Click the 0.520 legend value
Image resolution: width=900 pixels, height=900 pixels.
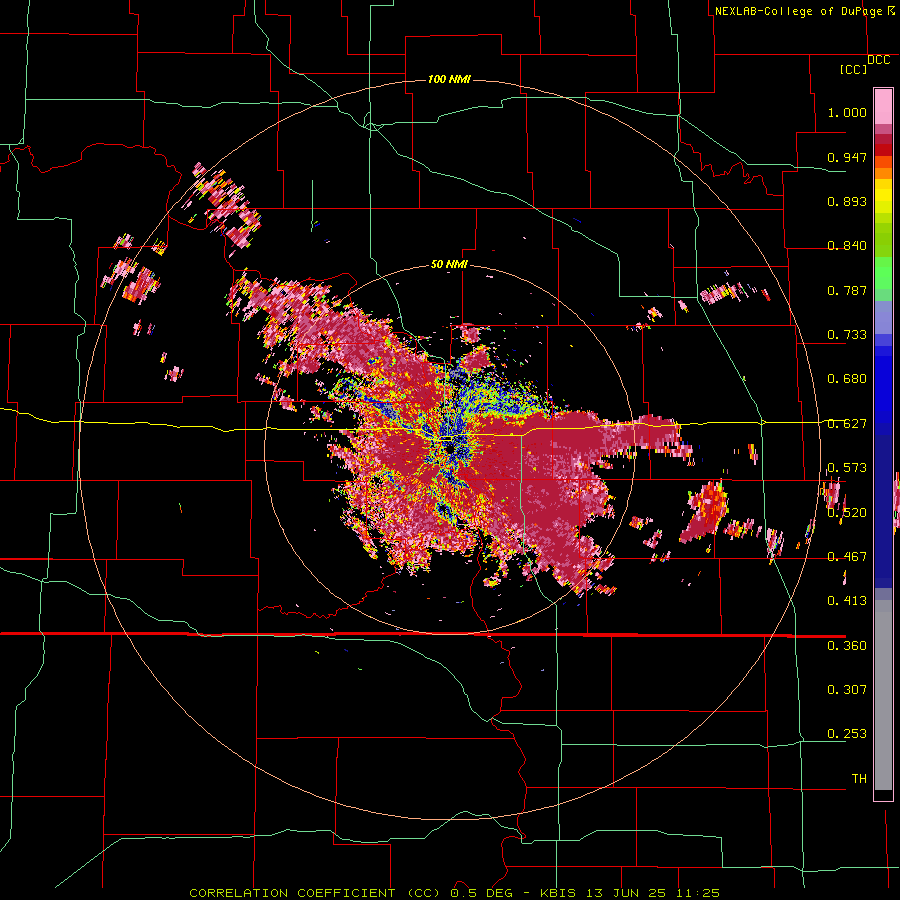click(847, 513)
